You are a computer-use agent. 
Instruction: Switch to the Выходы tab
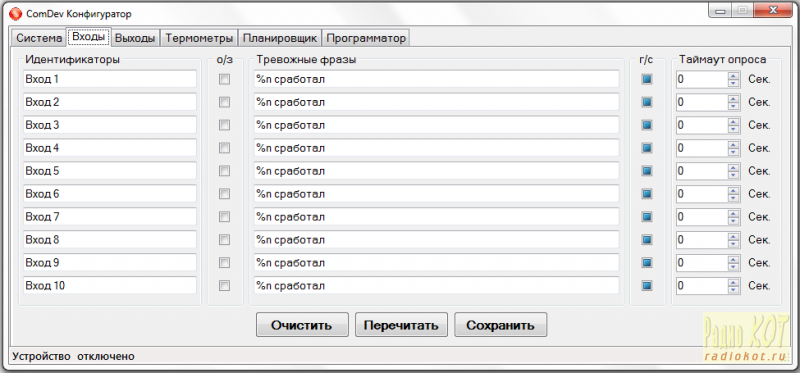pyautogui.click(x=135, y=38)
